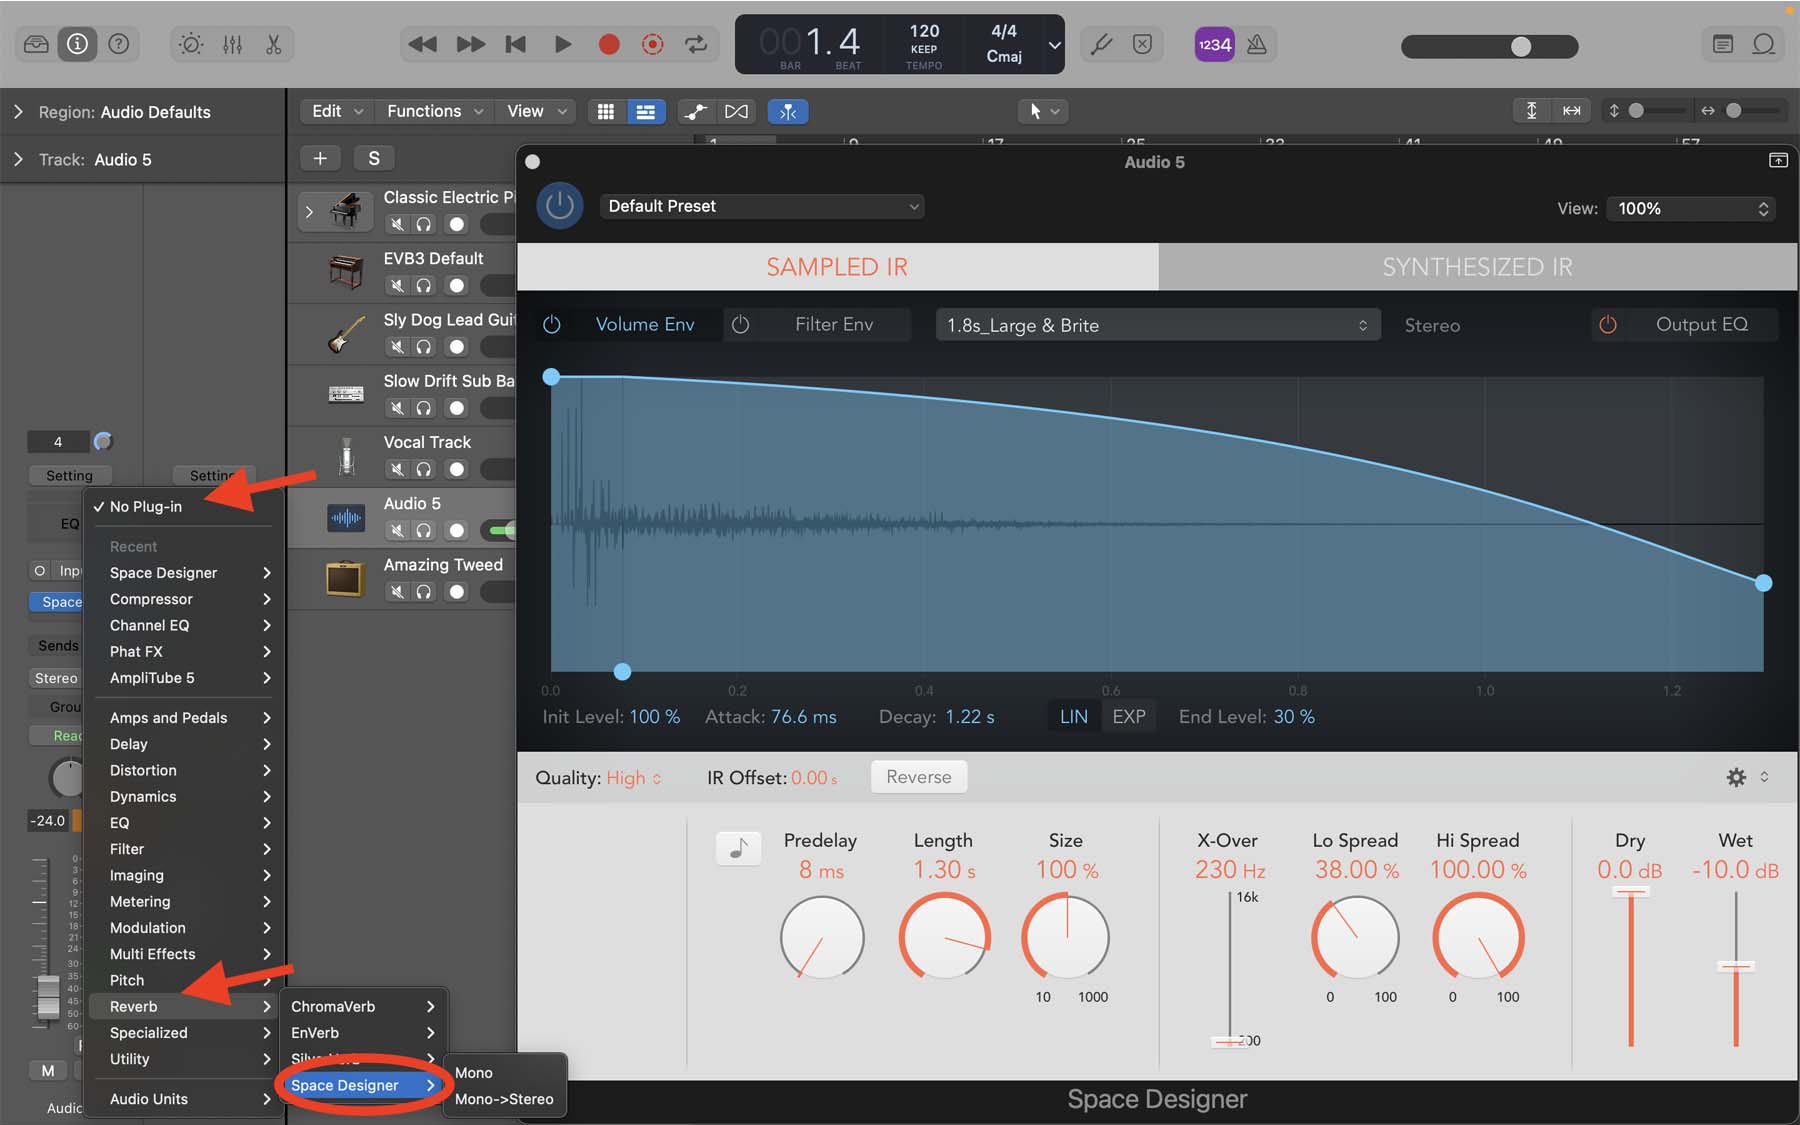Select ChromaVerb from the Reverb submenu
This screenshot has width=1800, height=1125.
[x=363, y=1006]
